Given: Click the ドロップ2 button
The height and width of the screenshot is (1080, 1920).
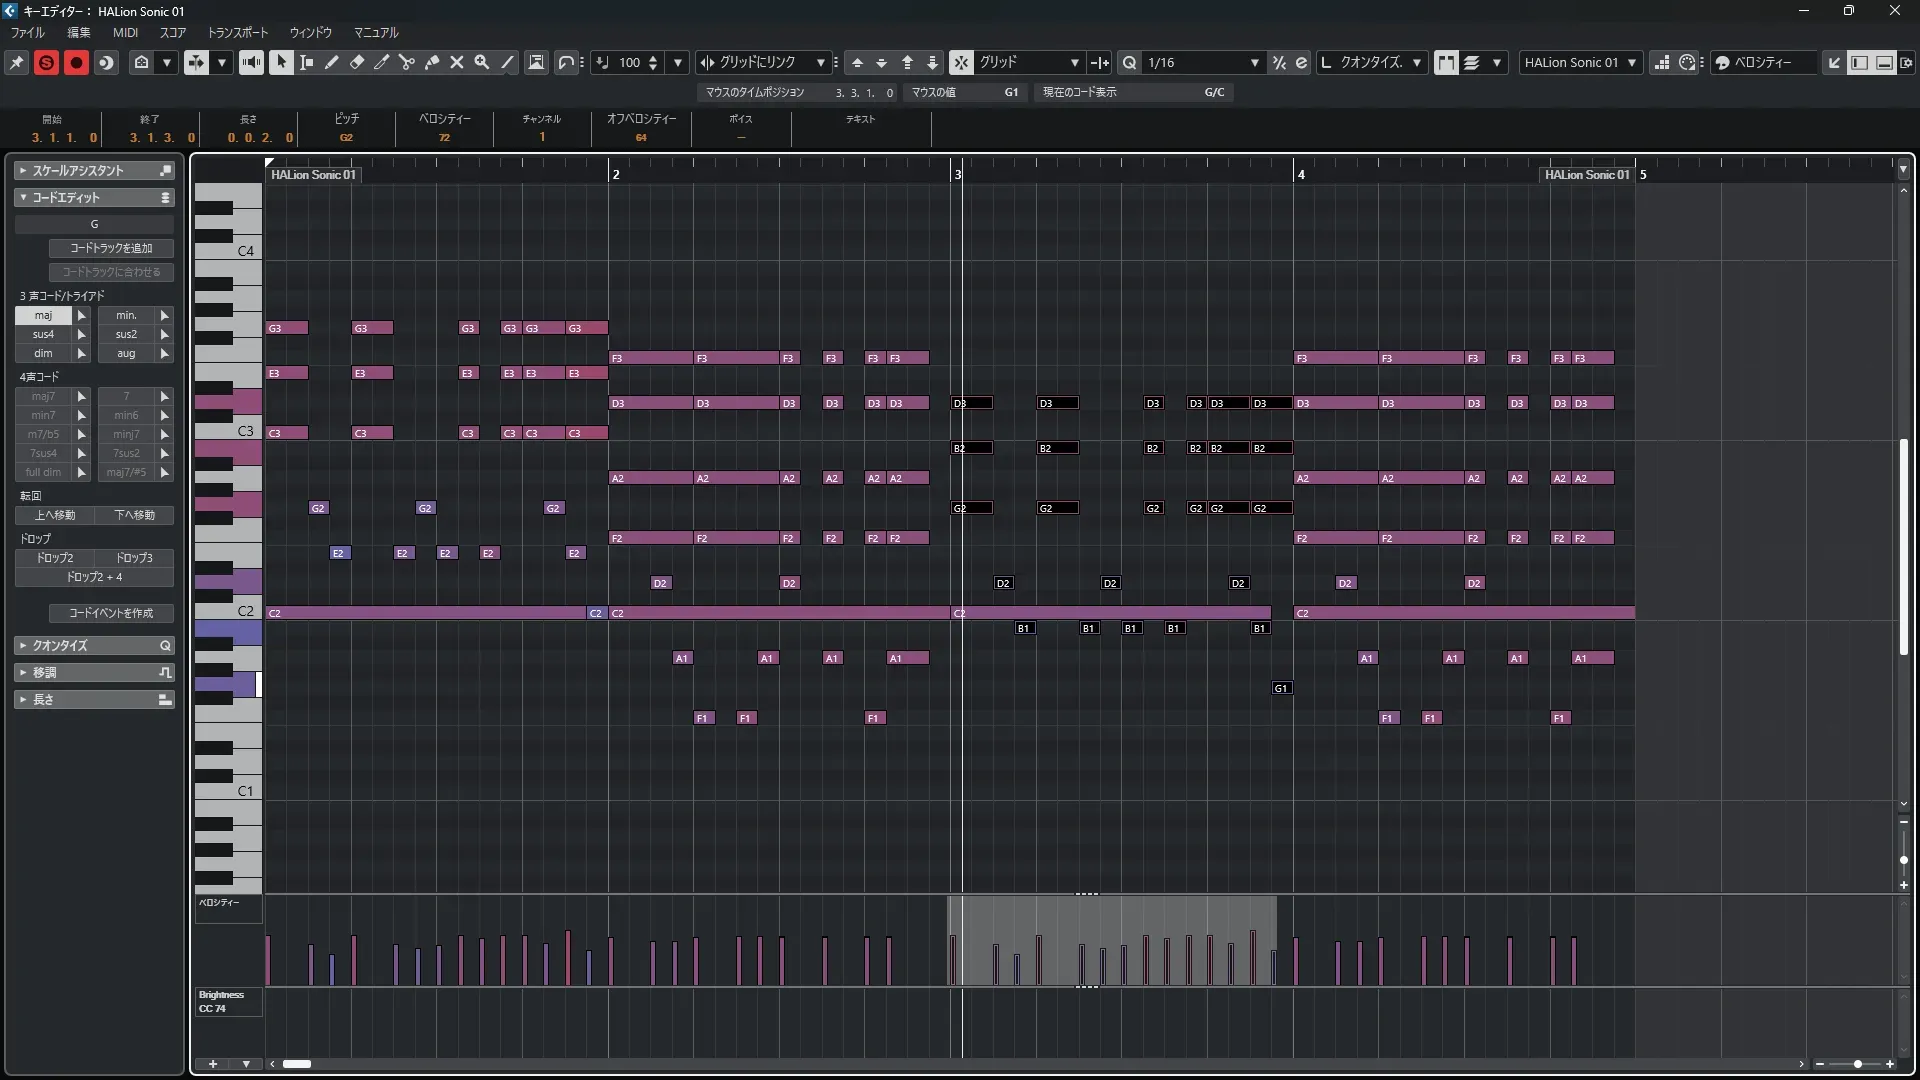Looking at the screenshot, I should click(x=55, y=558).
